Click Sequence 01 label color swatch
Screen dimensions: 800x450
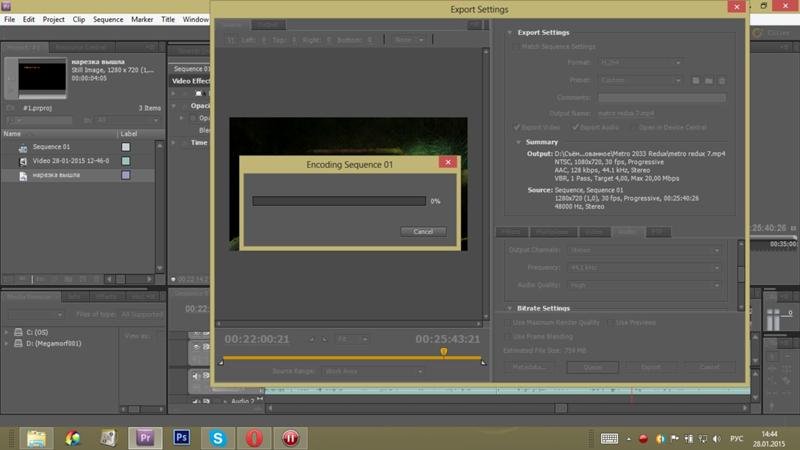(x=126, y=147)
